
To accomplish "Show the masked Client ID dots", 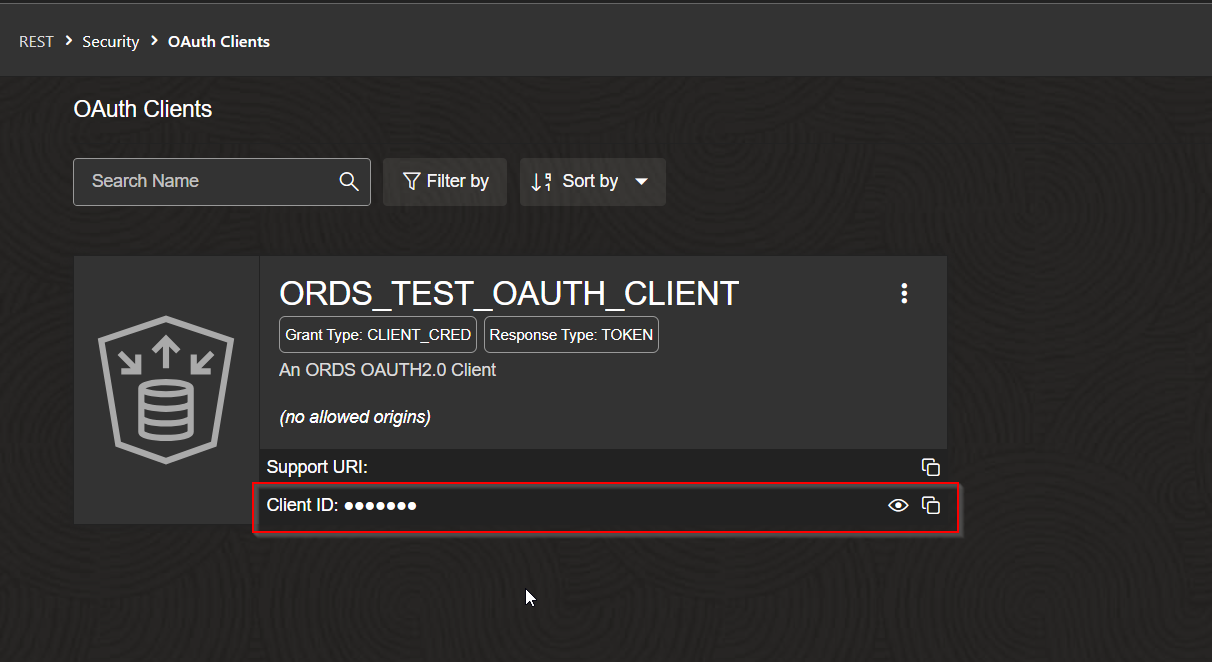I will pos(381,505).
